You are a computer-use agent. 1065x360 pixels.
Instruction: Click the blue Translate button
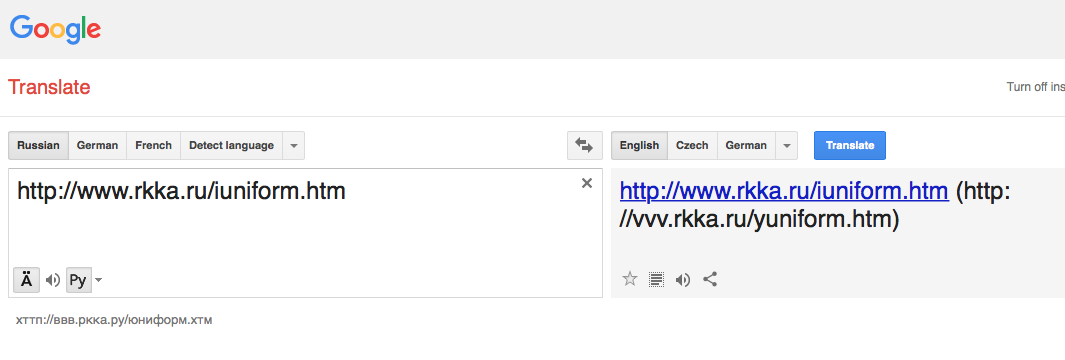pos(850,145)
